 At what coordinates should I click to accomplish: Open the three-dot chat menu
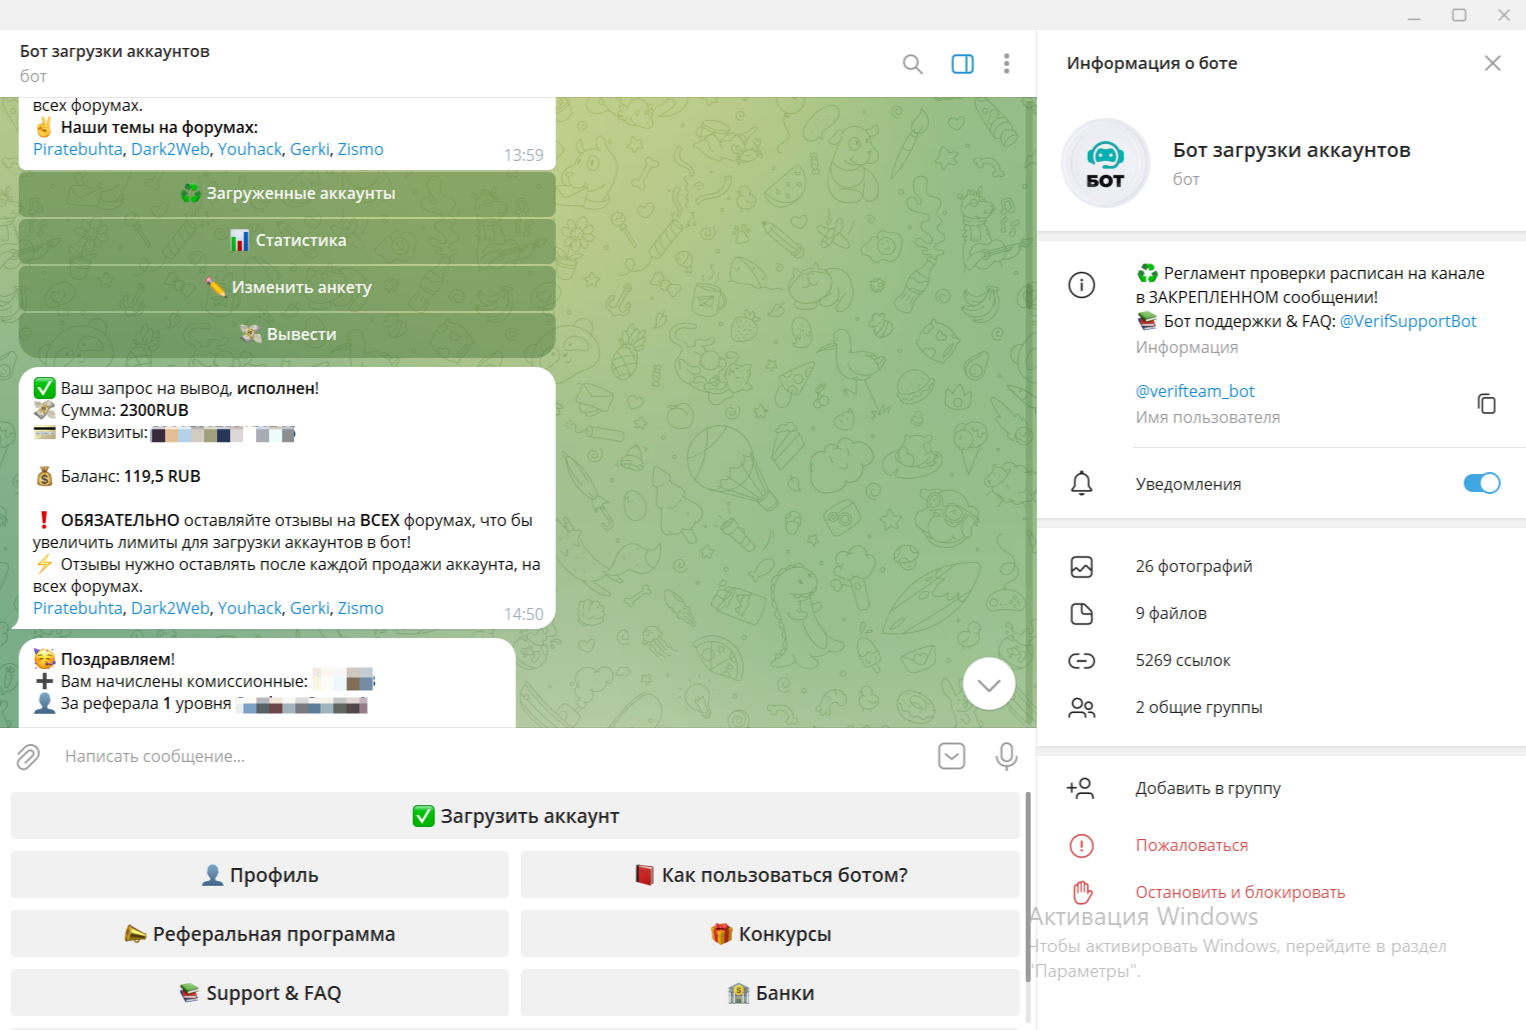pyautogui.click(x=1006, y=64)
